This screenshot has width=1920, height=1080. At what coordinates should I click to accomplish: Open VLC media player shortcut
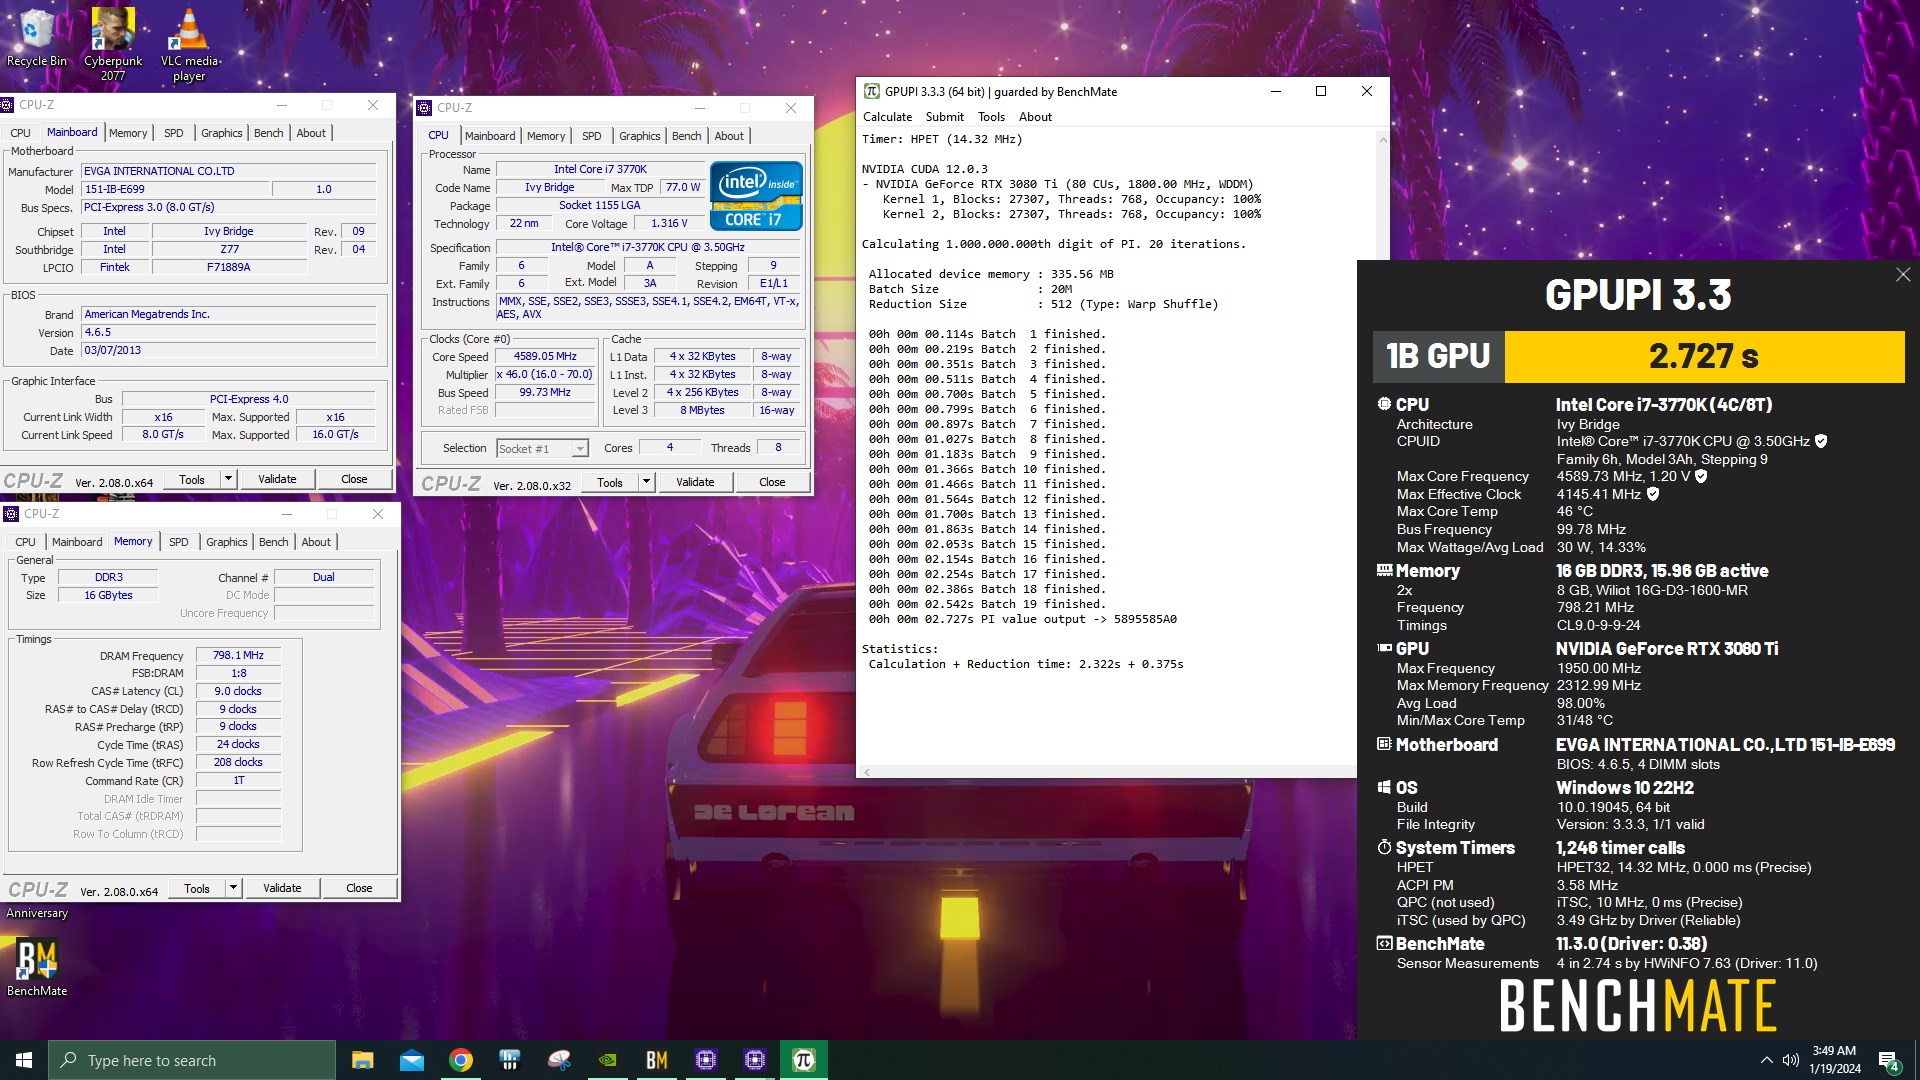click(x=189, y=44)
